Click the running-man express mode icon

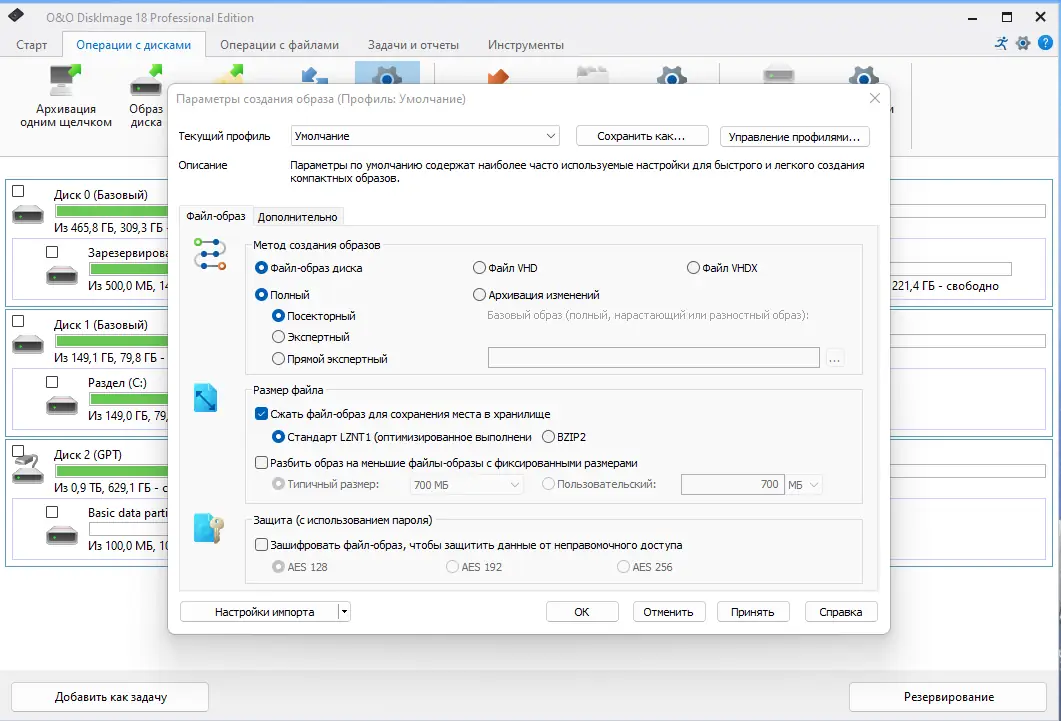point(1001,43)
